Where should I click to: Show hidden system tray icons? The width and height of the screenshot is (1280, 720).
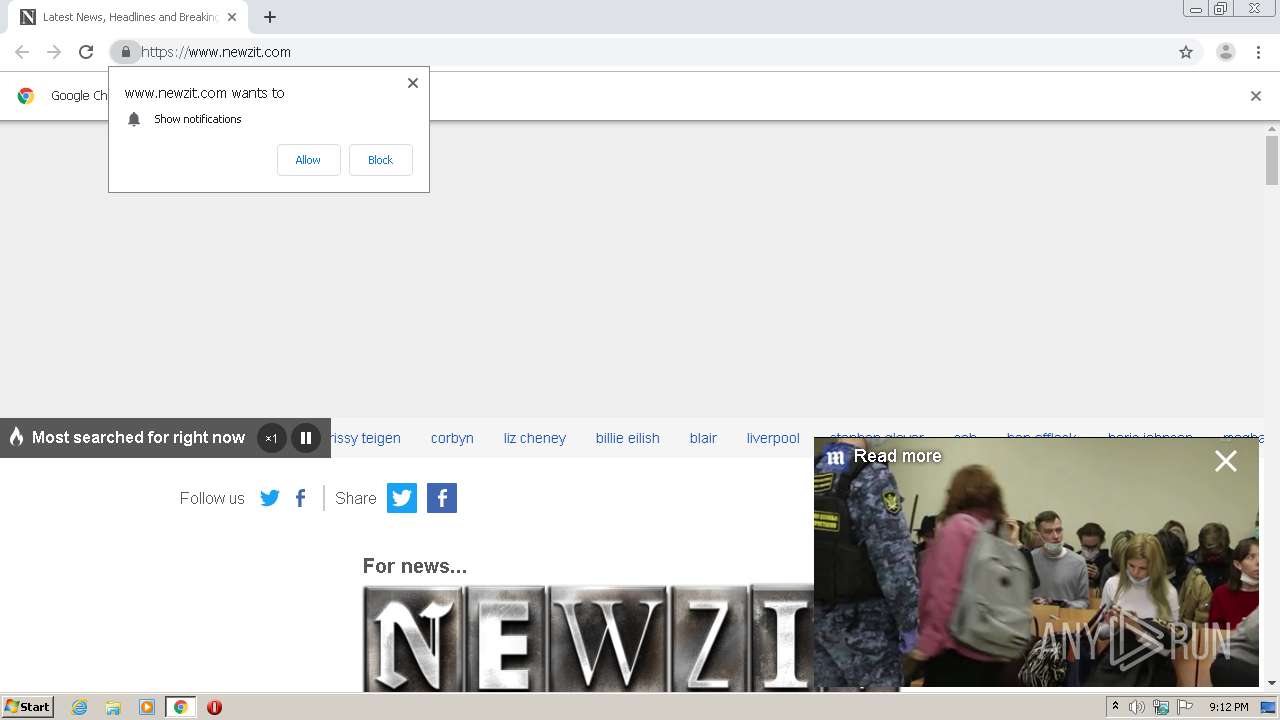(1115, 707)
